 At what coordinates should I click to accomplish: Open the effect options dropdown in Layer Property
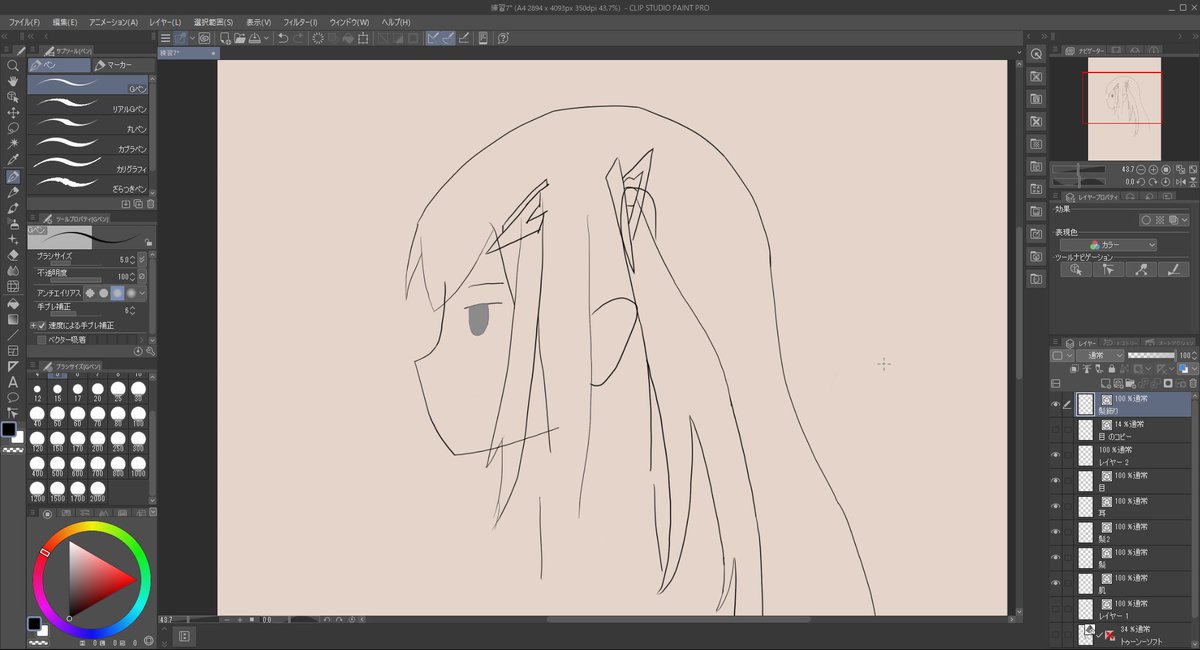[x=1185, y=220]
